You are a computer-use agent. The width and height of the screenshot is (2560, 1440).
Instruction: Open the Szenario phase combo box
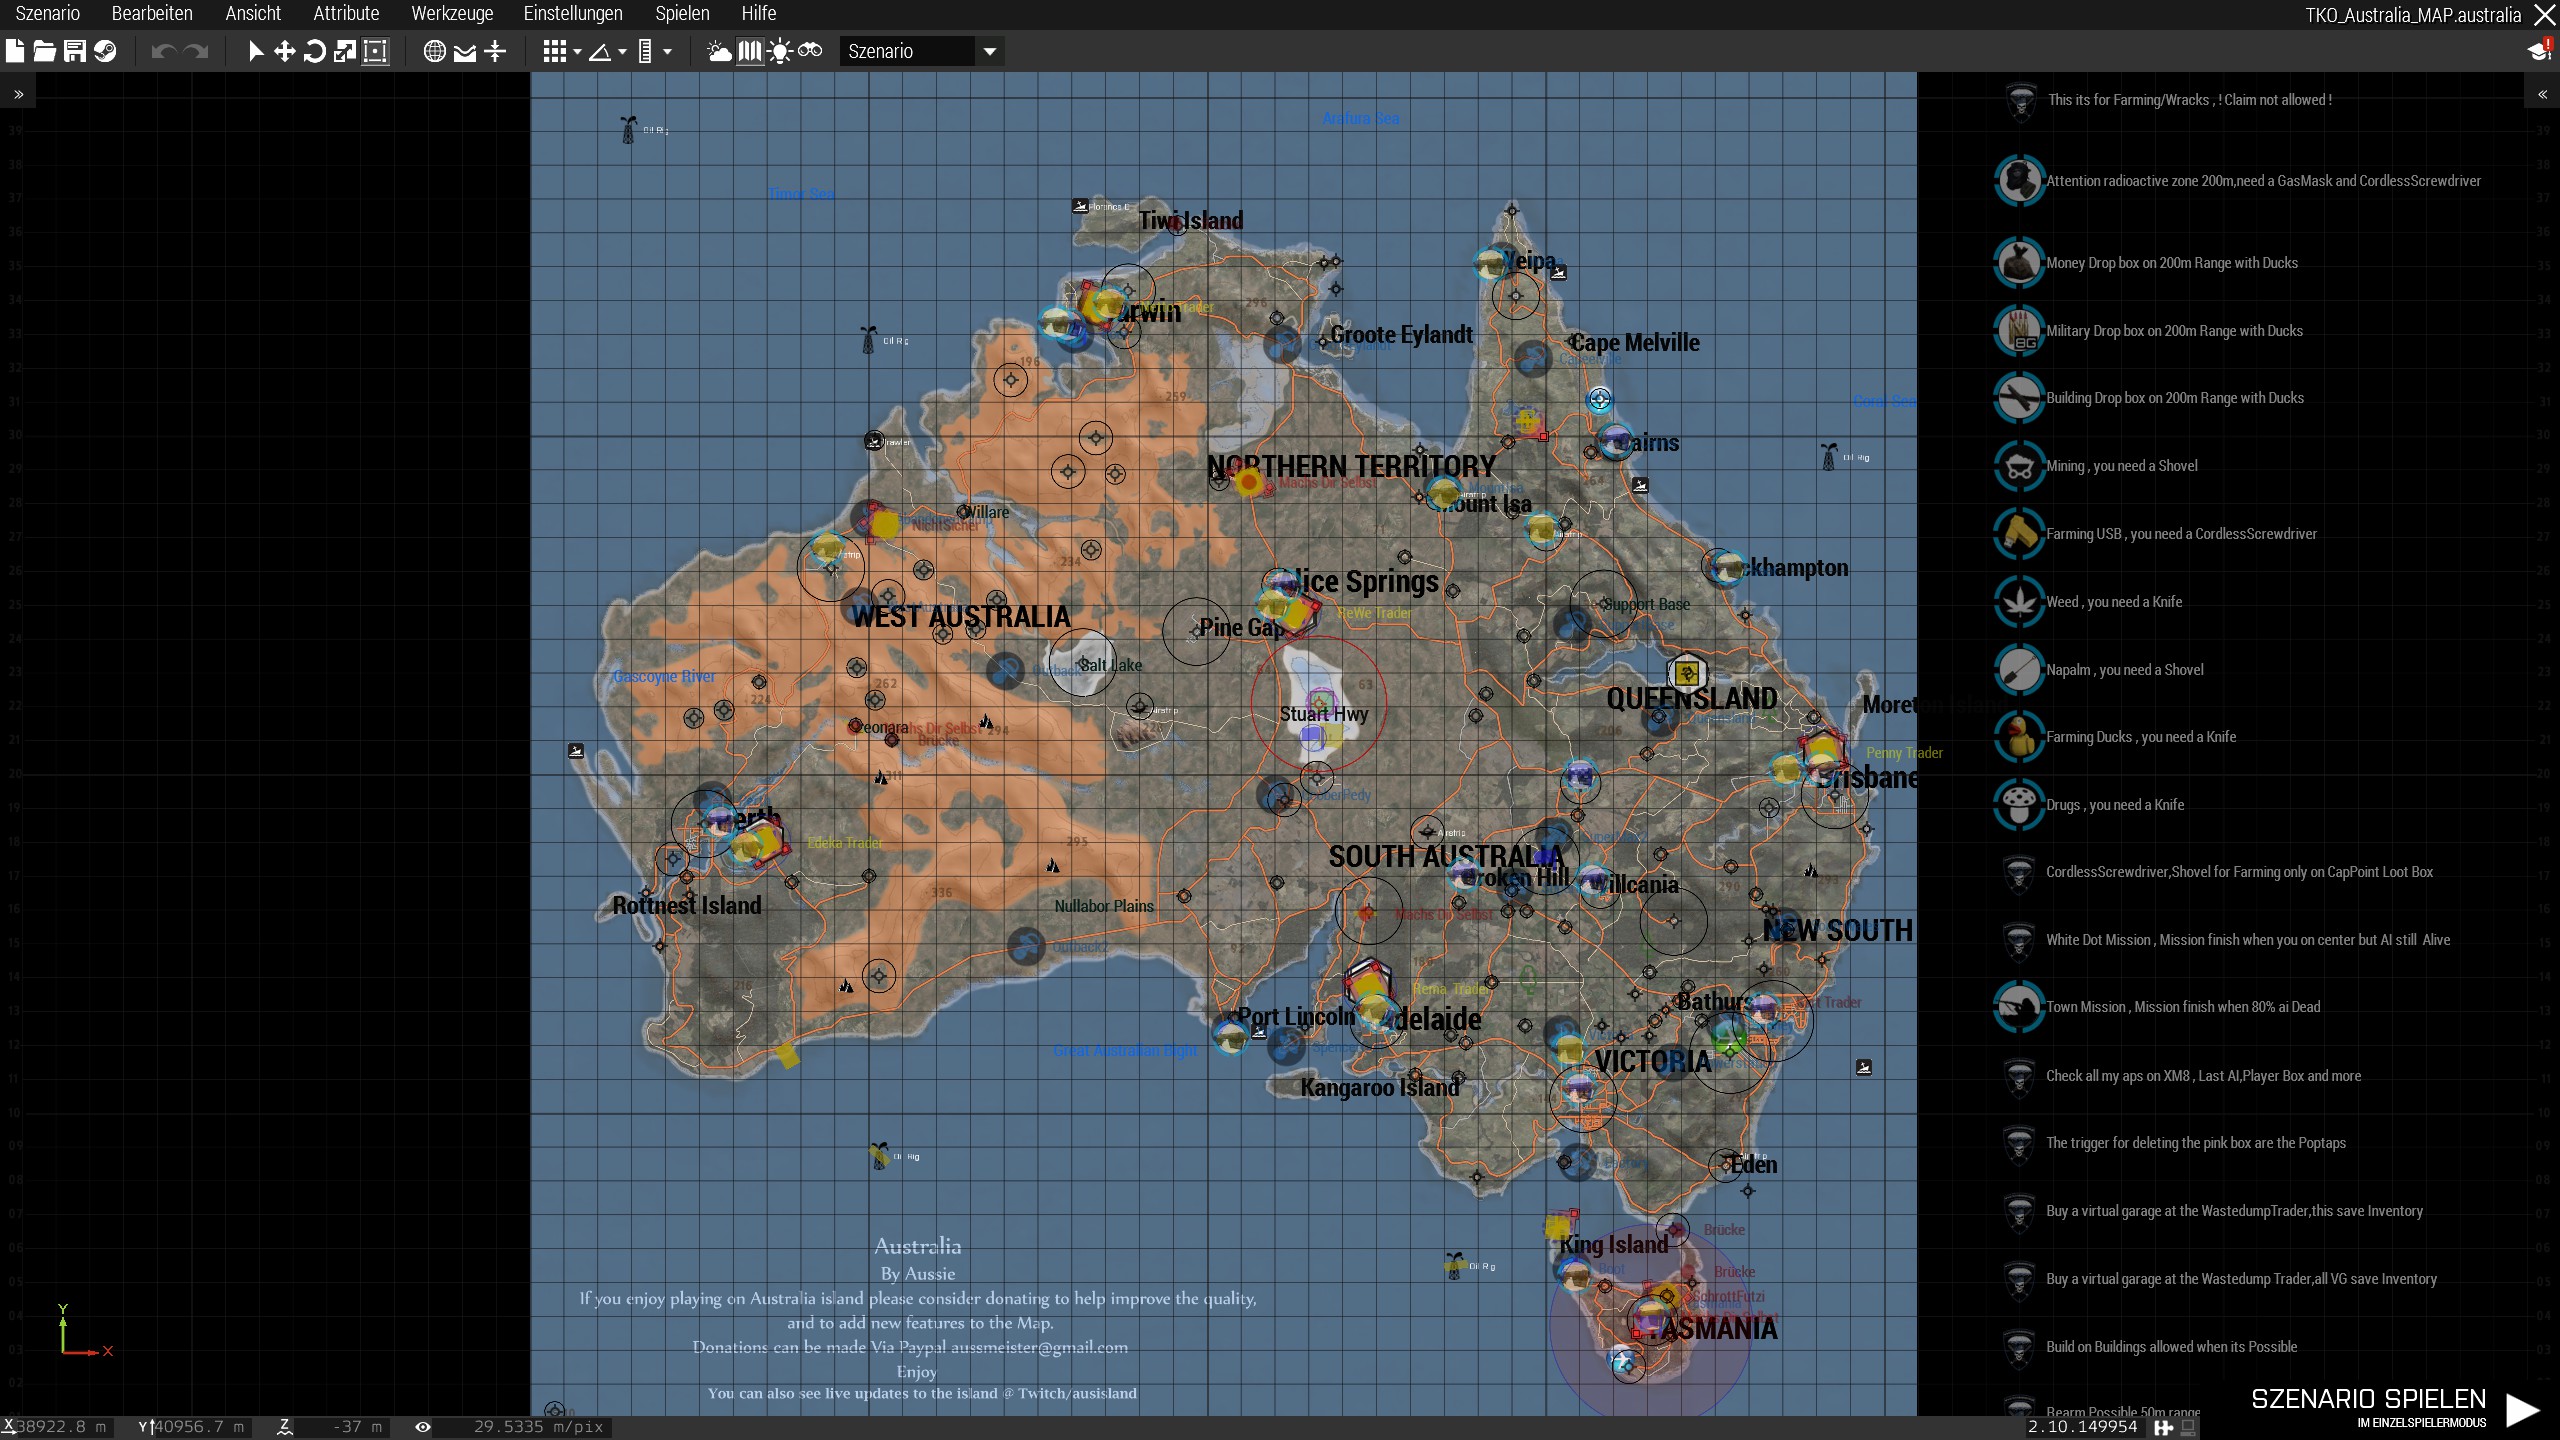(920, 51)
